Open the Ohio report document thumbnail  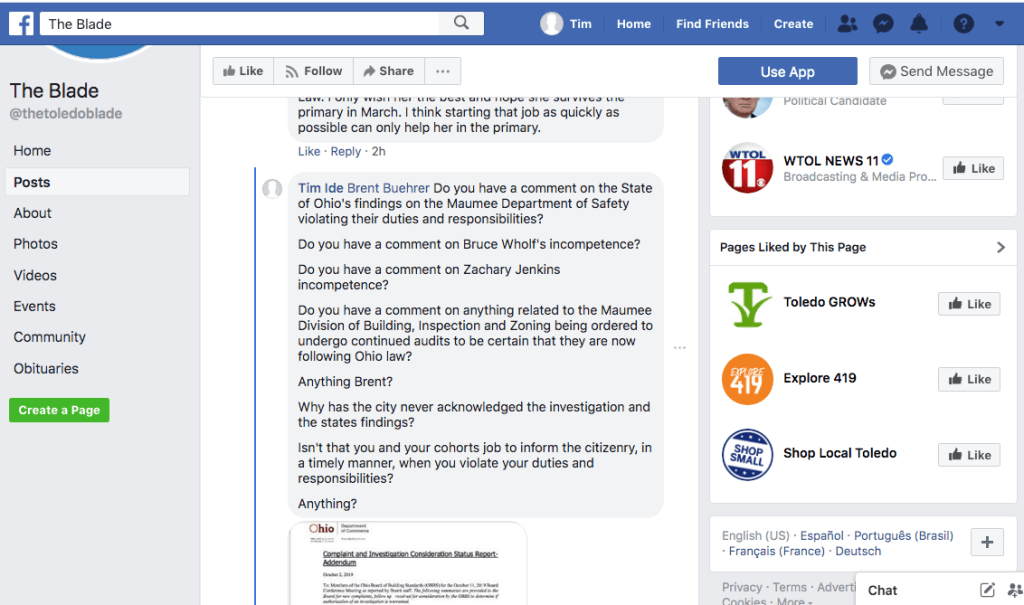click(408, 563)
